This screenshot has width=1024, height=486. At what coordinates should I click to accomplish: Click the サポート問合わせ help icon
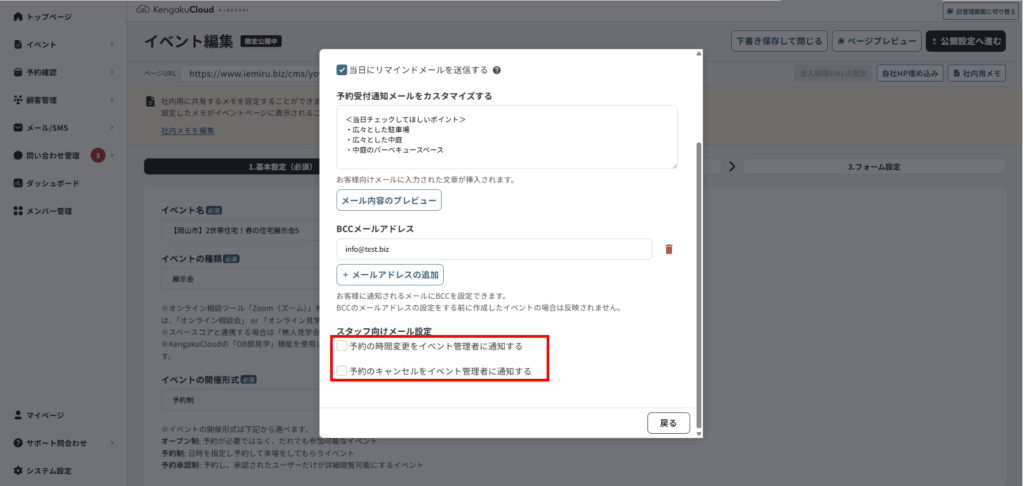point(18,443)
